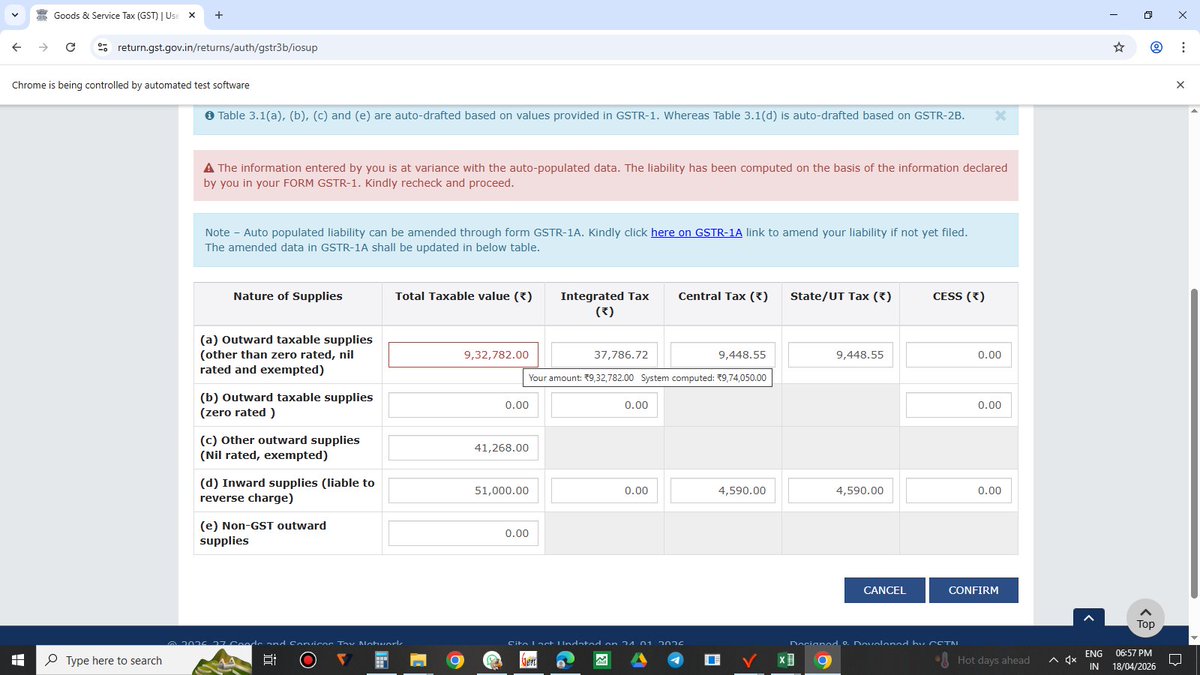Open the Windows Start menu

pos(17,660)
